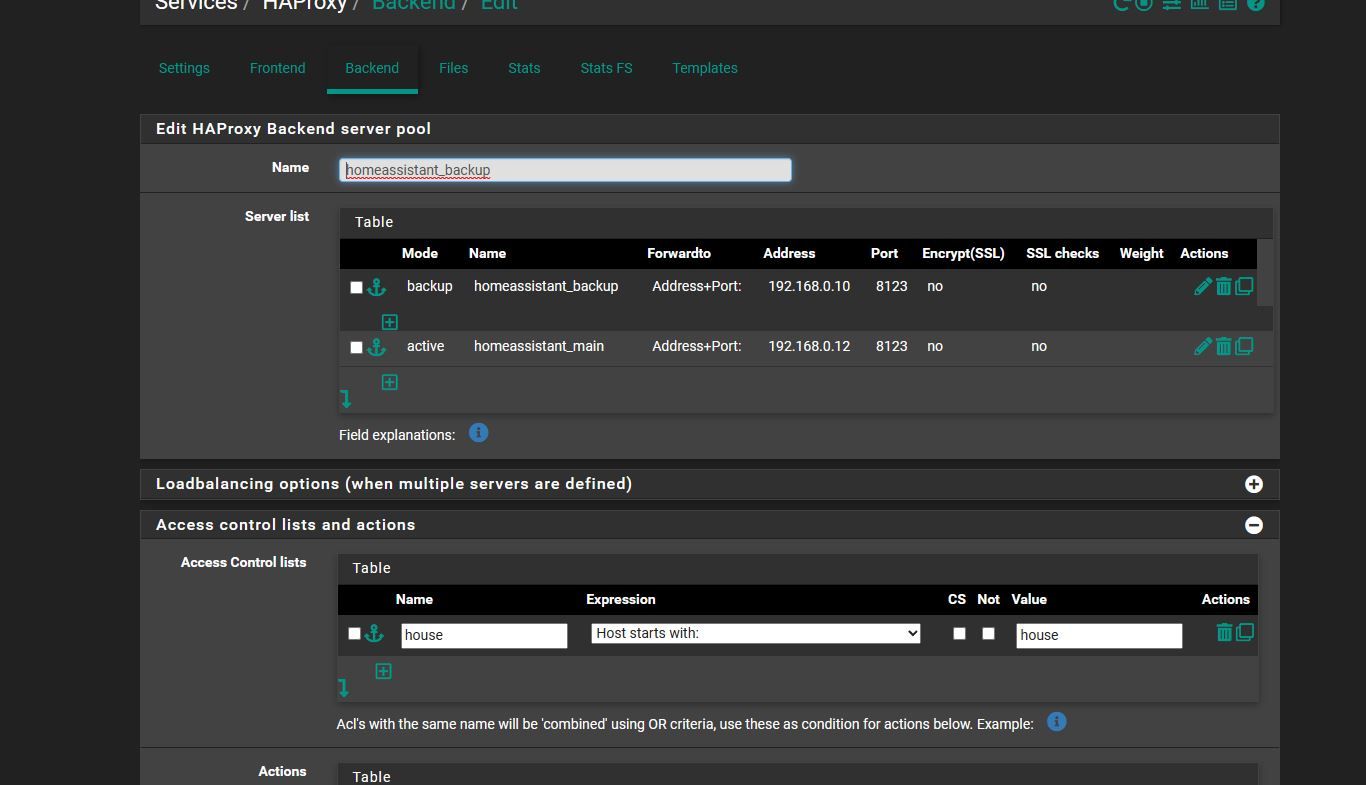
Task: Click the stop service icon in header
Action: coord(1144,4)
